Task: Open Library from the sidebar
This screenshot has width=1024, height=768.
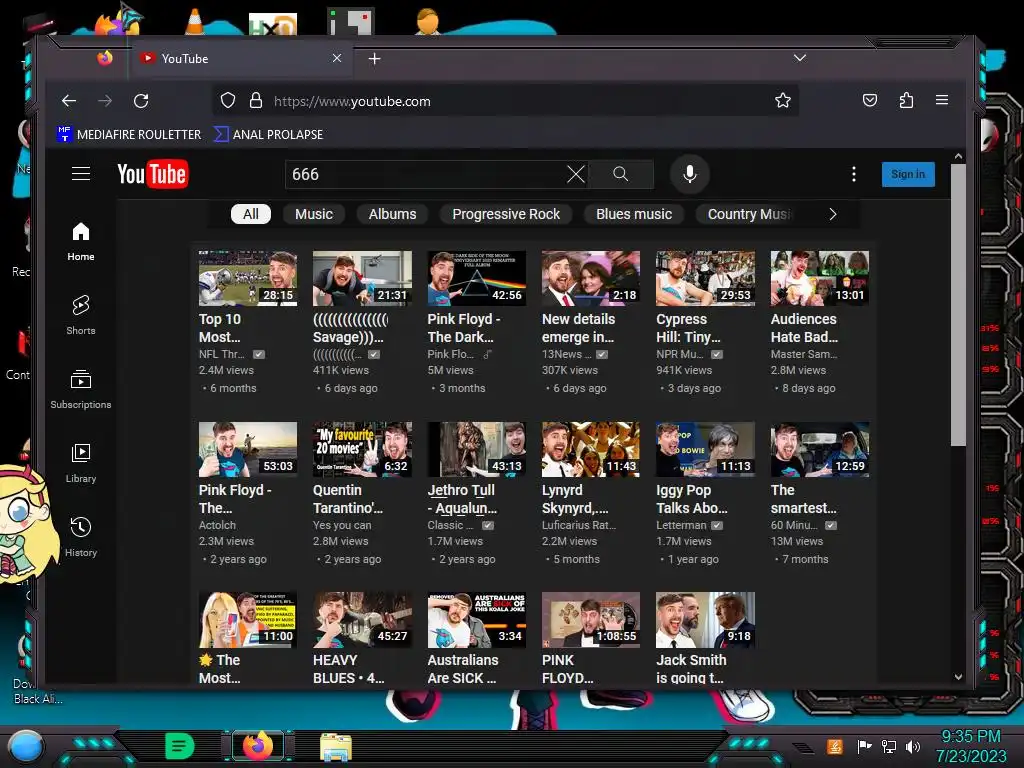Action: (x=81, y=464)
